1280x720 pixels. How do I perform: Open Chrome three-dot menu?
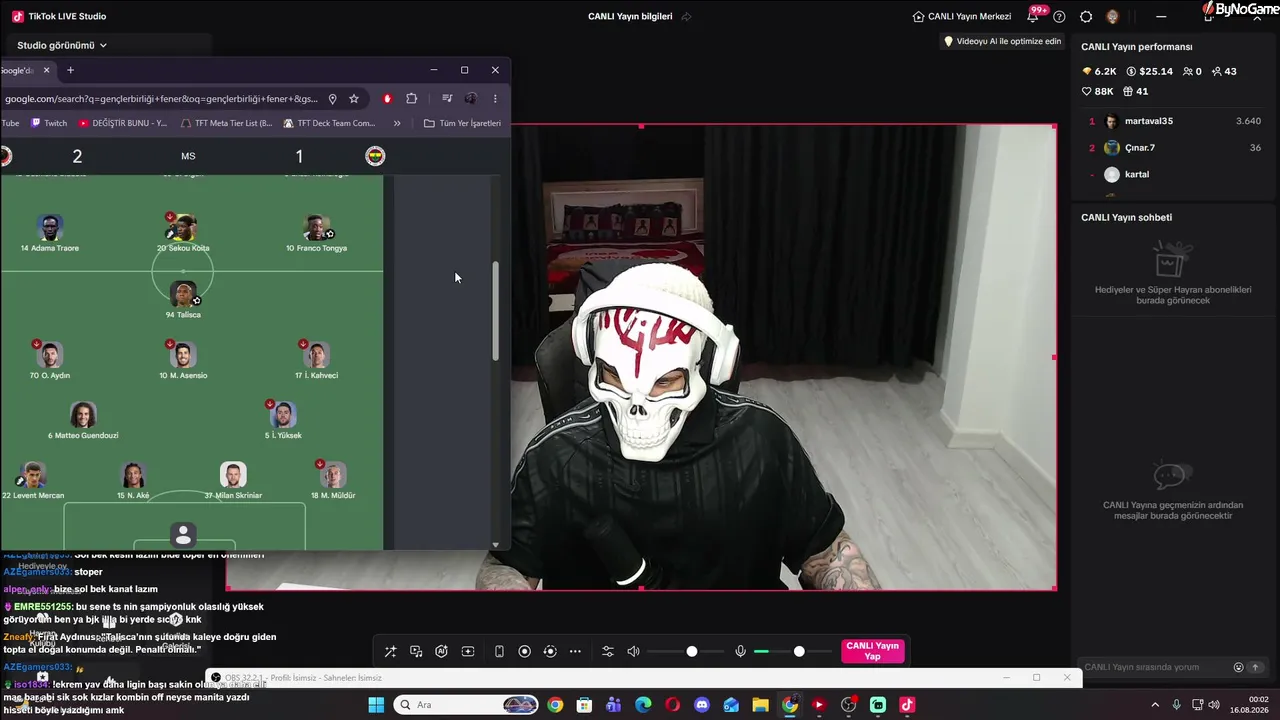(495, 99)
